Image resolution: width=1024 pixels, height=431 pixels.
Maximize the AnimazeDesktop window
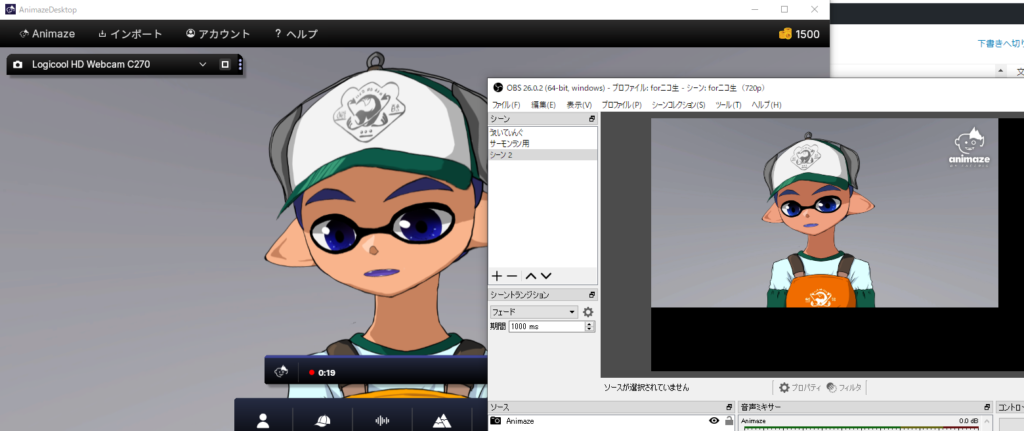pos(784,9)
